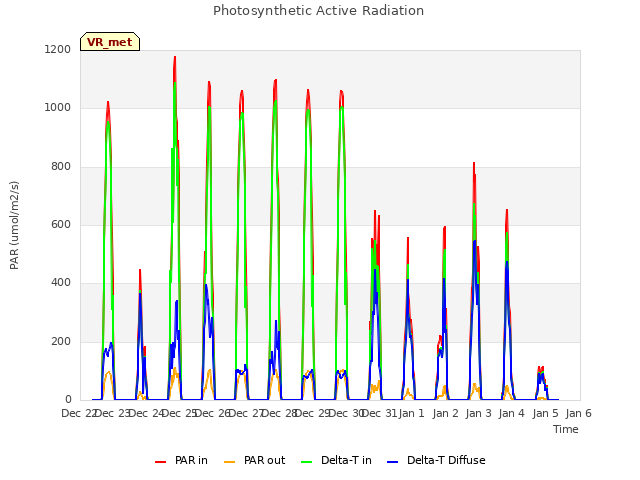Click the 0 y-axis tick label
The height and width of the screenshot is (480, 640).
coord(68,400)
